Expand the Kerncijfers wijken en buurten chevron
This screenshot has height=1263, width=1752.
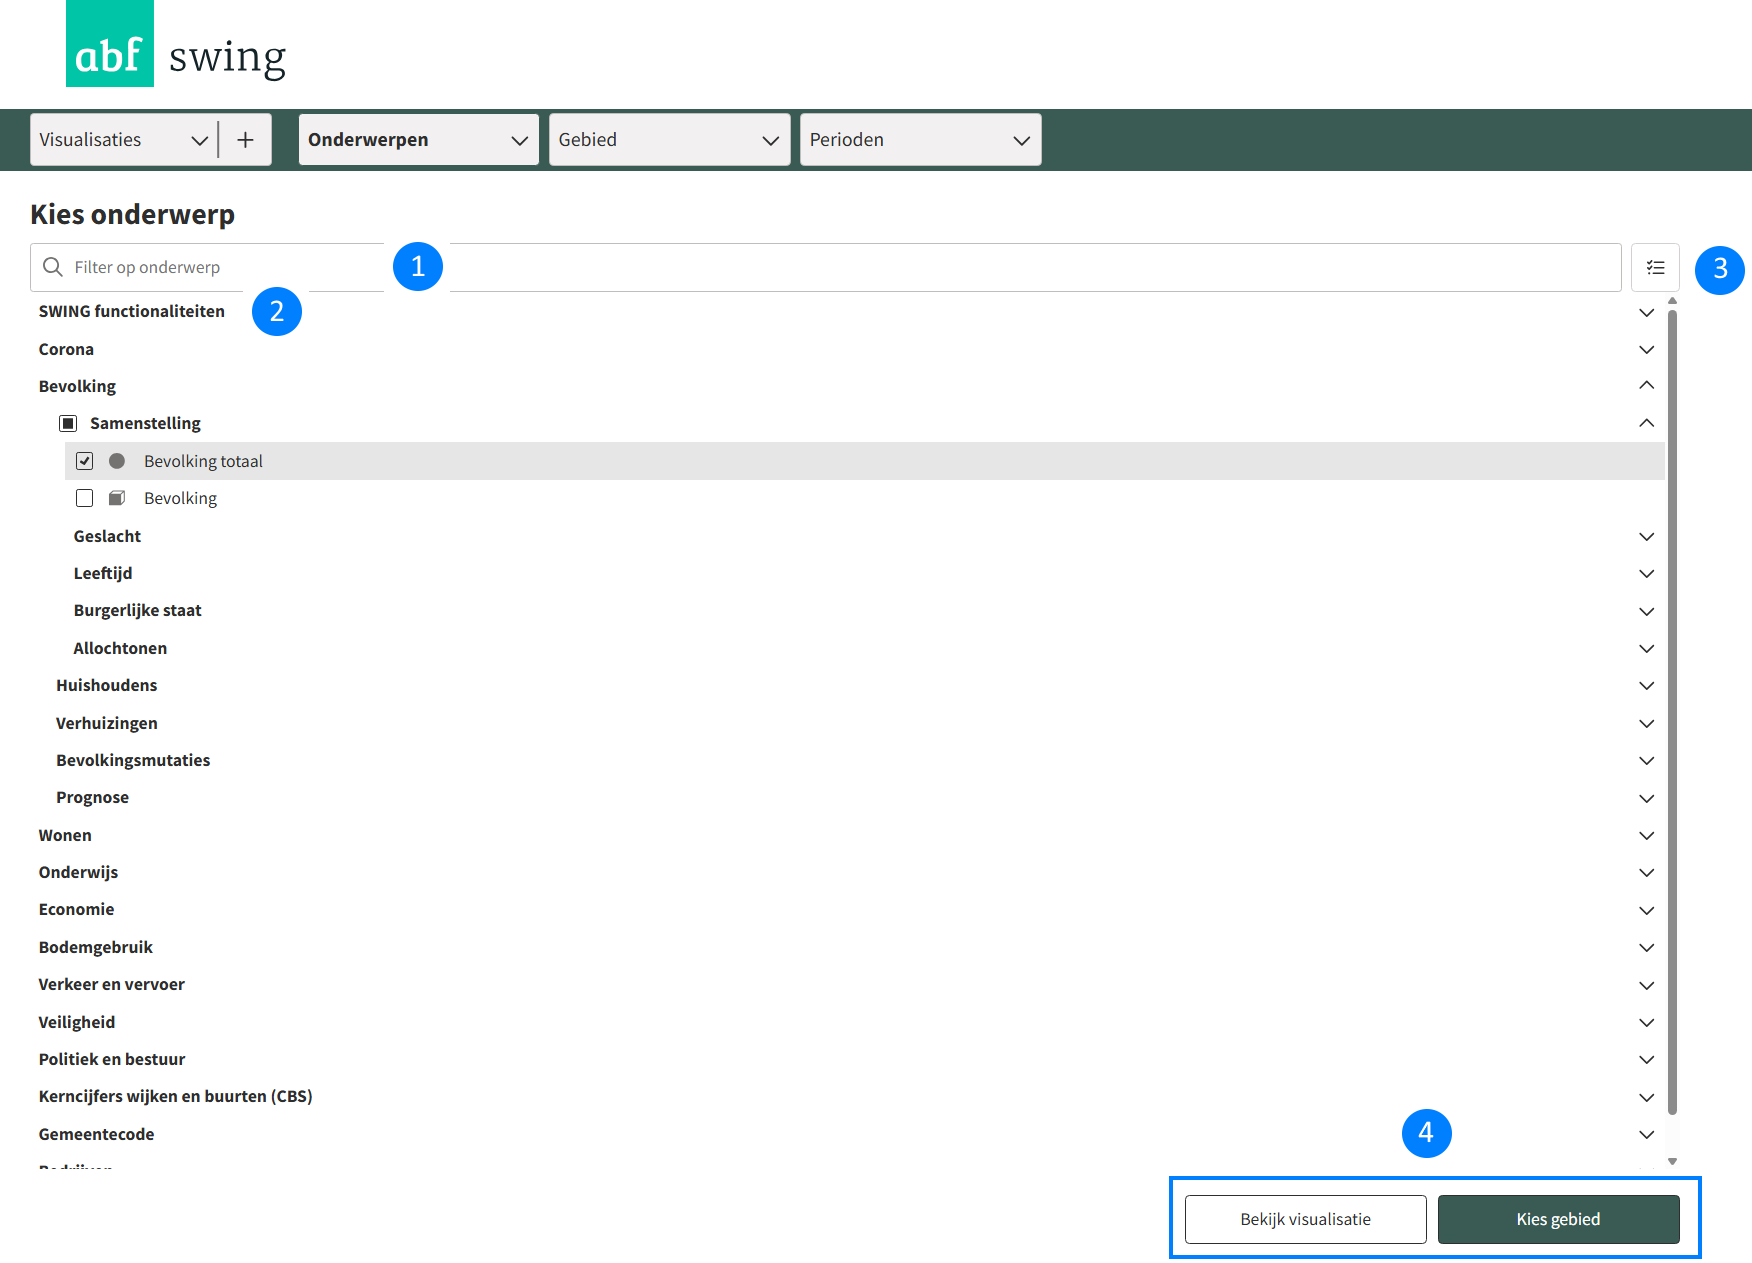point(1646,1097)
